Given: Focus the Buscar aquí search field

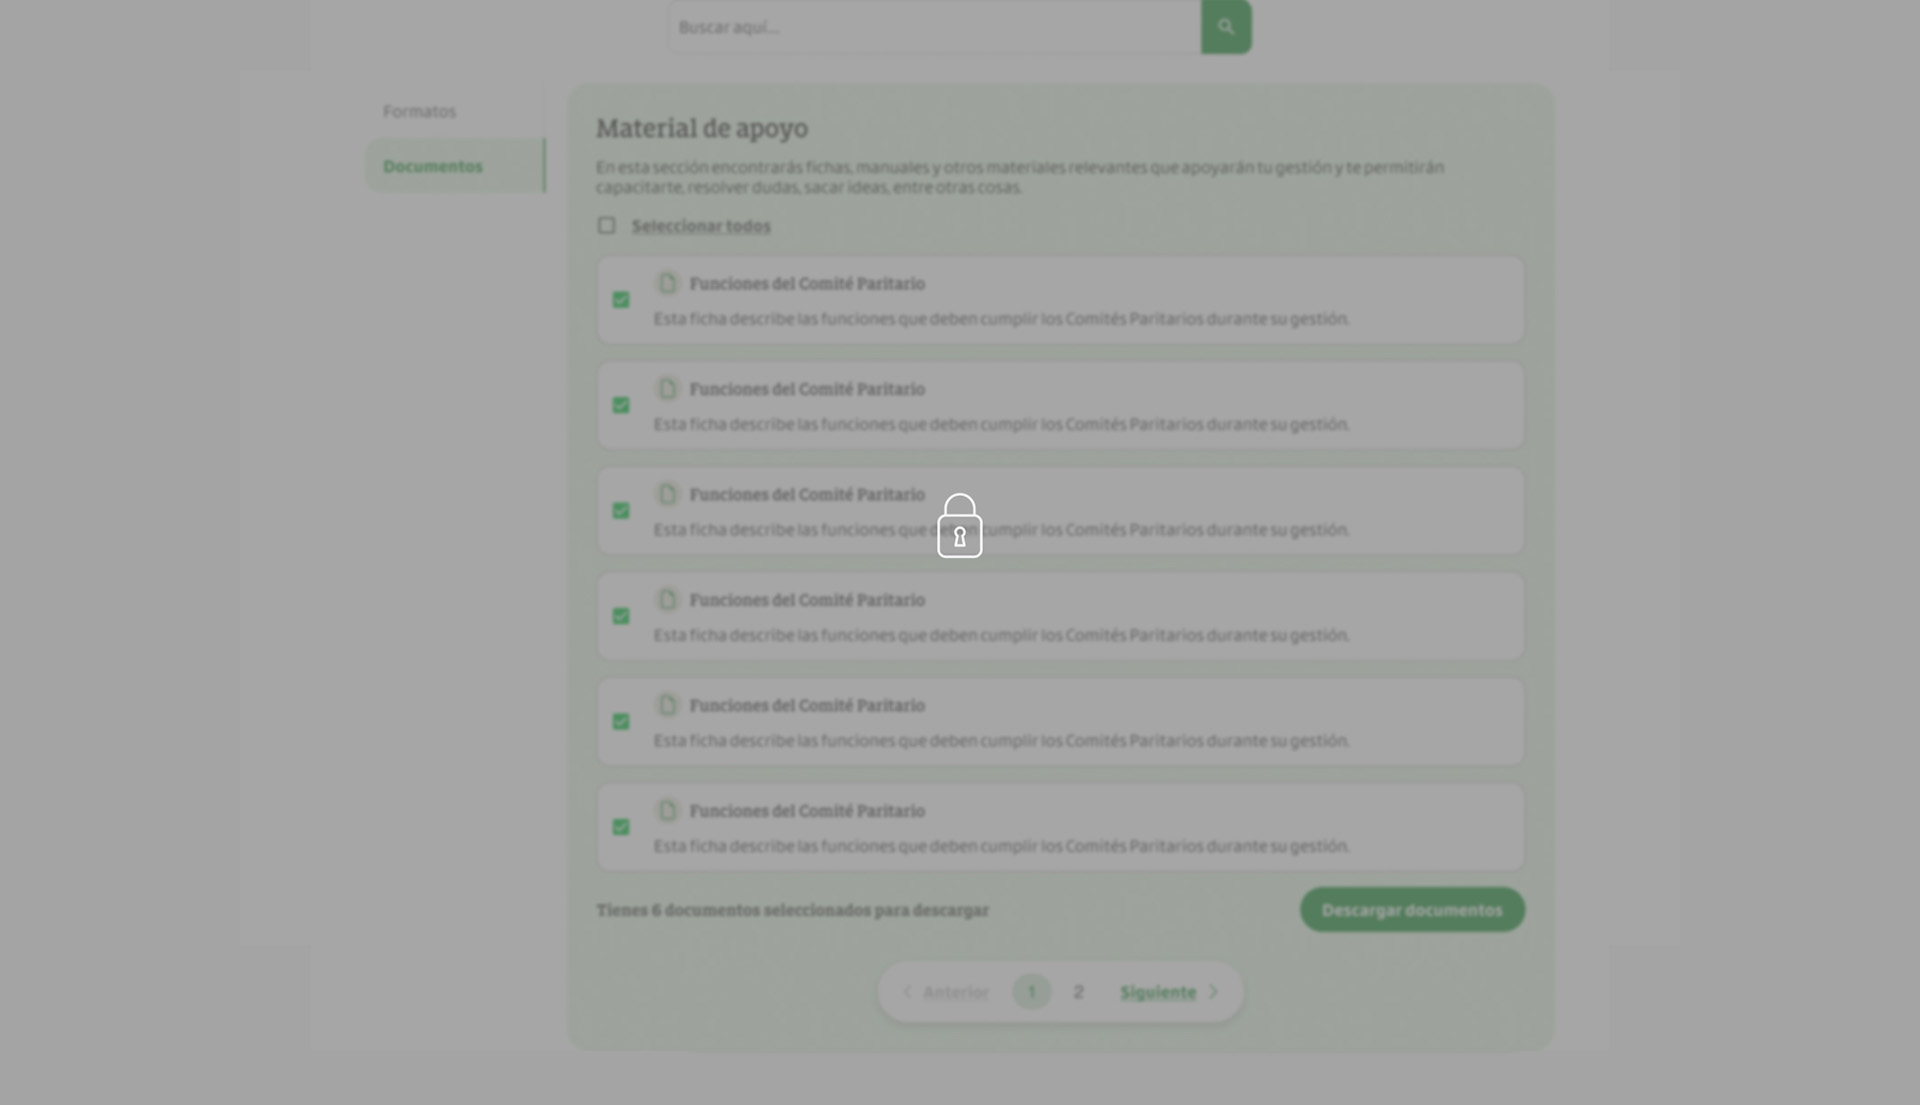Looking at the screenshot, I should [935, 27].
